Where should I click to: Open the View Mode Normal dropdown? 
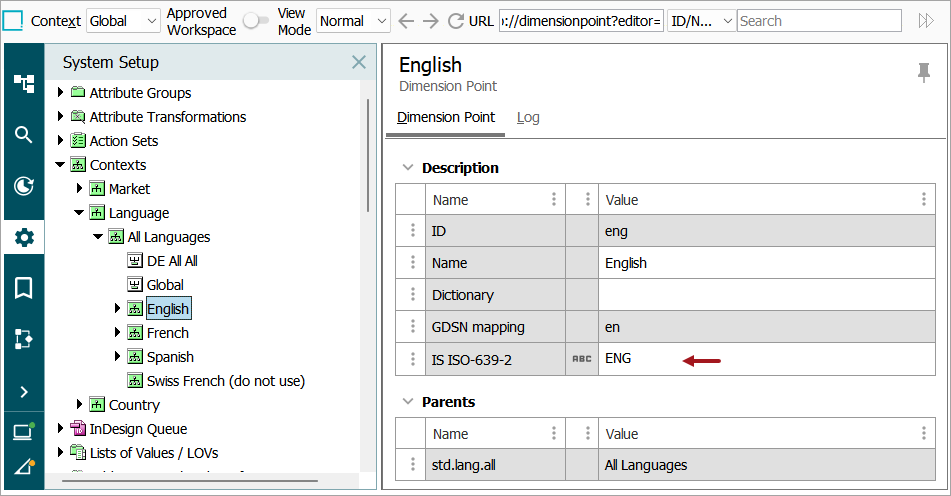pyautogui.click(x=353, y=21)
